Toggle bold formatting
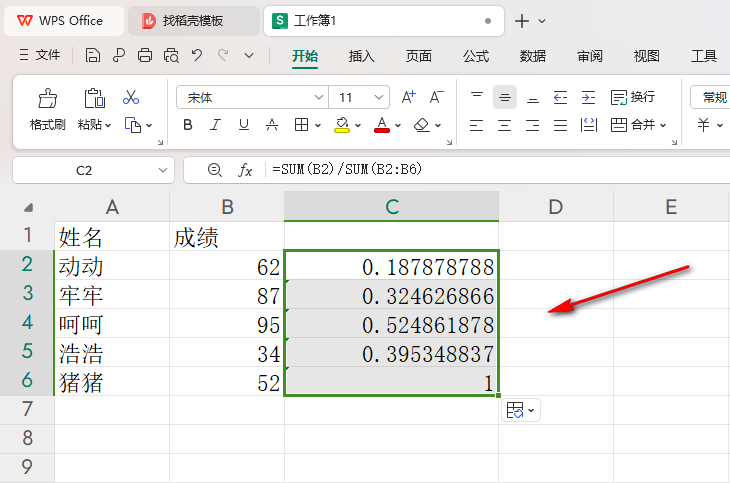Screen dimensions: 730x483 coord(188,125)
